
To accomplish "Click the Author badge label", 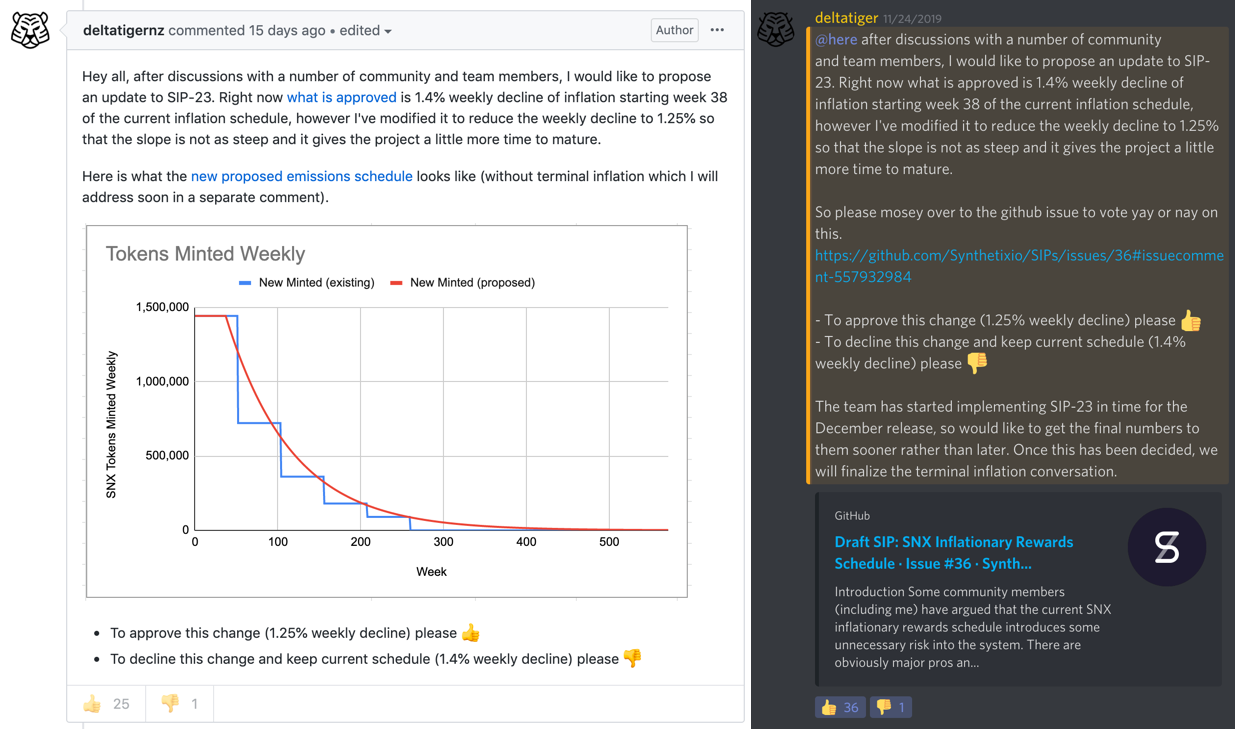I will point(674,30).
